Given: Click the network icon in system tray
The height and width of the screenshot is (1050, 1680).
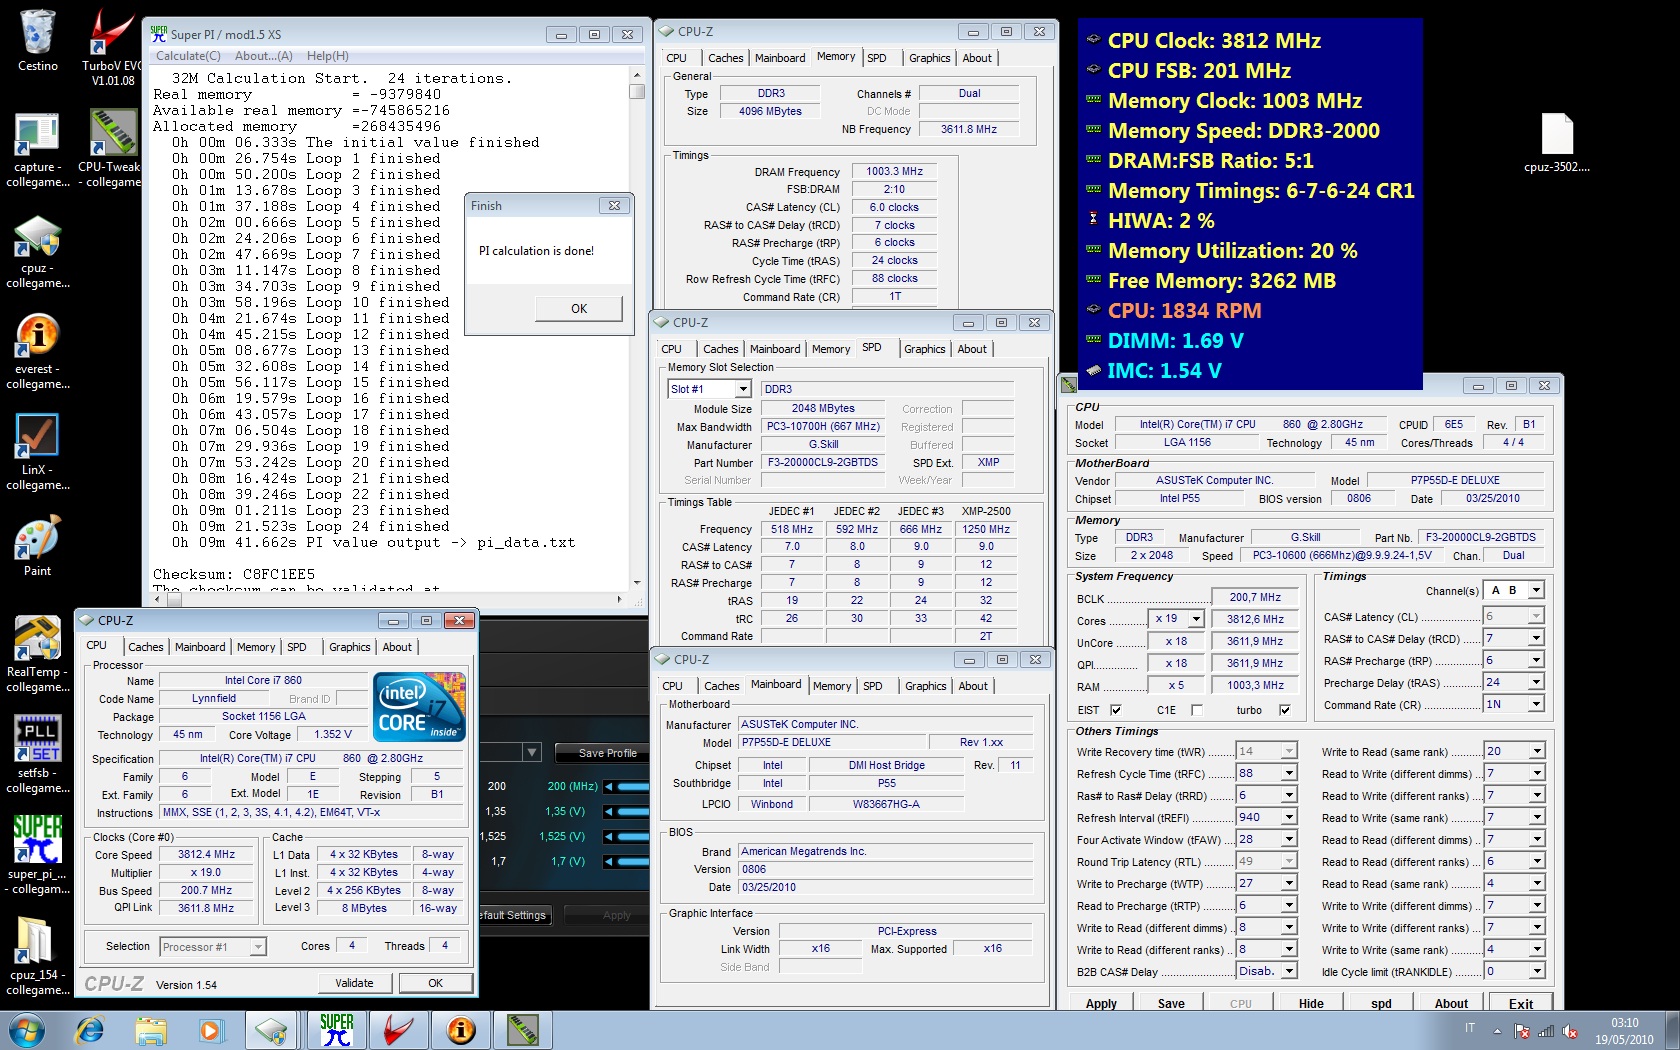Looking at the screenshot, I should 1546,1031.
